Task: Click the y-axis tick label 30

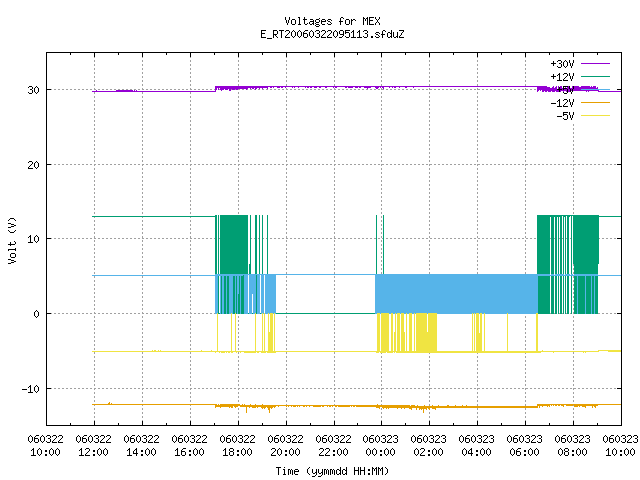Action: pyautogui.click(x=33, y=90)
